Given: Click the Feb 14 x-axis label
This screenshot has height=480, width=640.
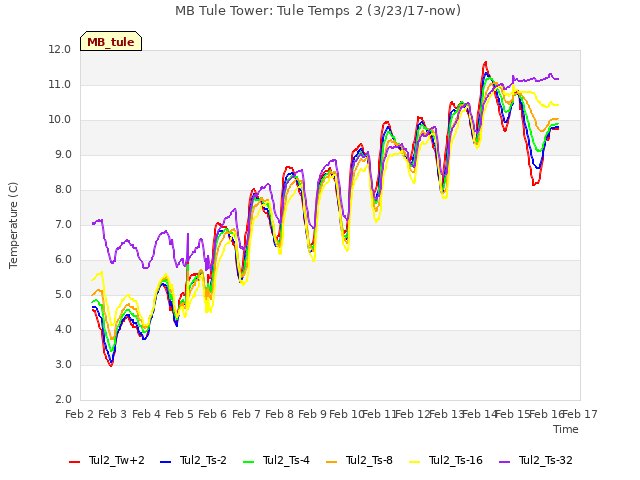Looking at the screenshot, I should pos(480,414).
